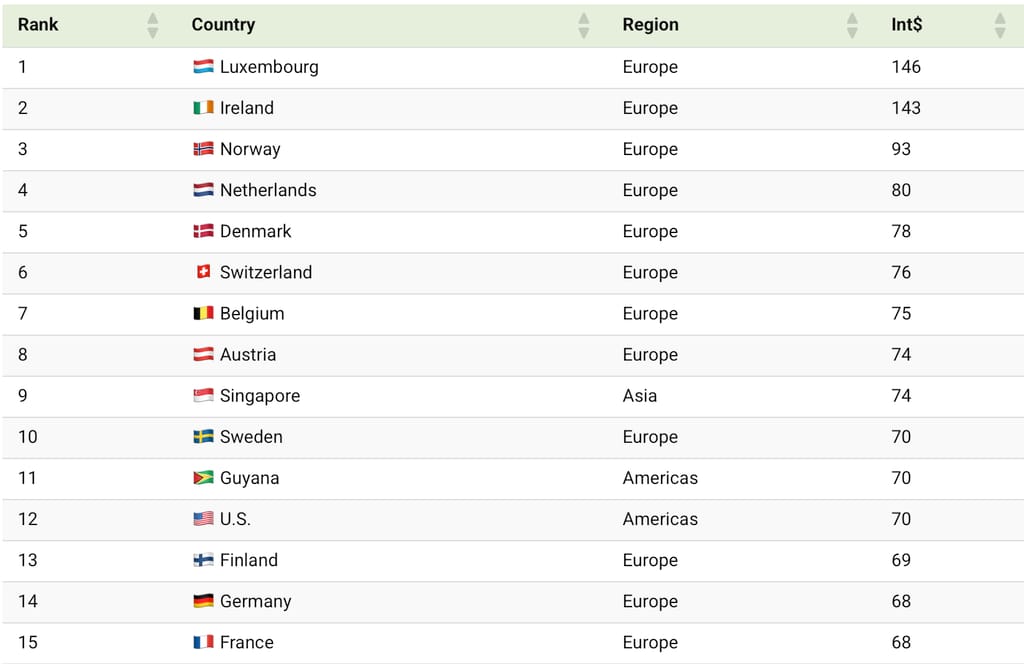The image size is (1024, 664).
Task: Click the Region column header
Action: 650,24
